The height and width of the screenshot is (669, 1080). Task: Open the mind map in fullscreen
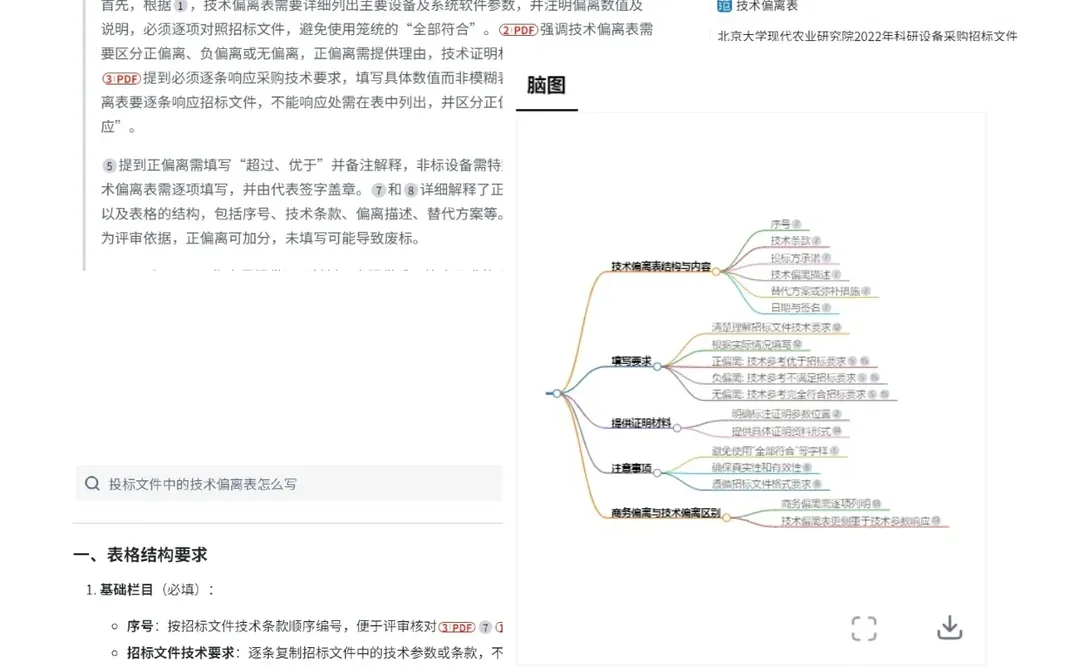(864, 628)
